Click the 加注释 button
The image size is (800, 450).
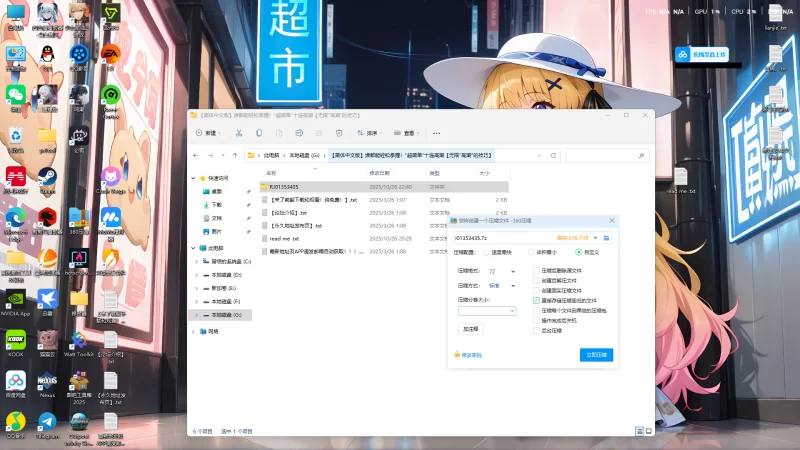(470, 328)
